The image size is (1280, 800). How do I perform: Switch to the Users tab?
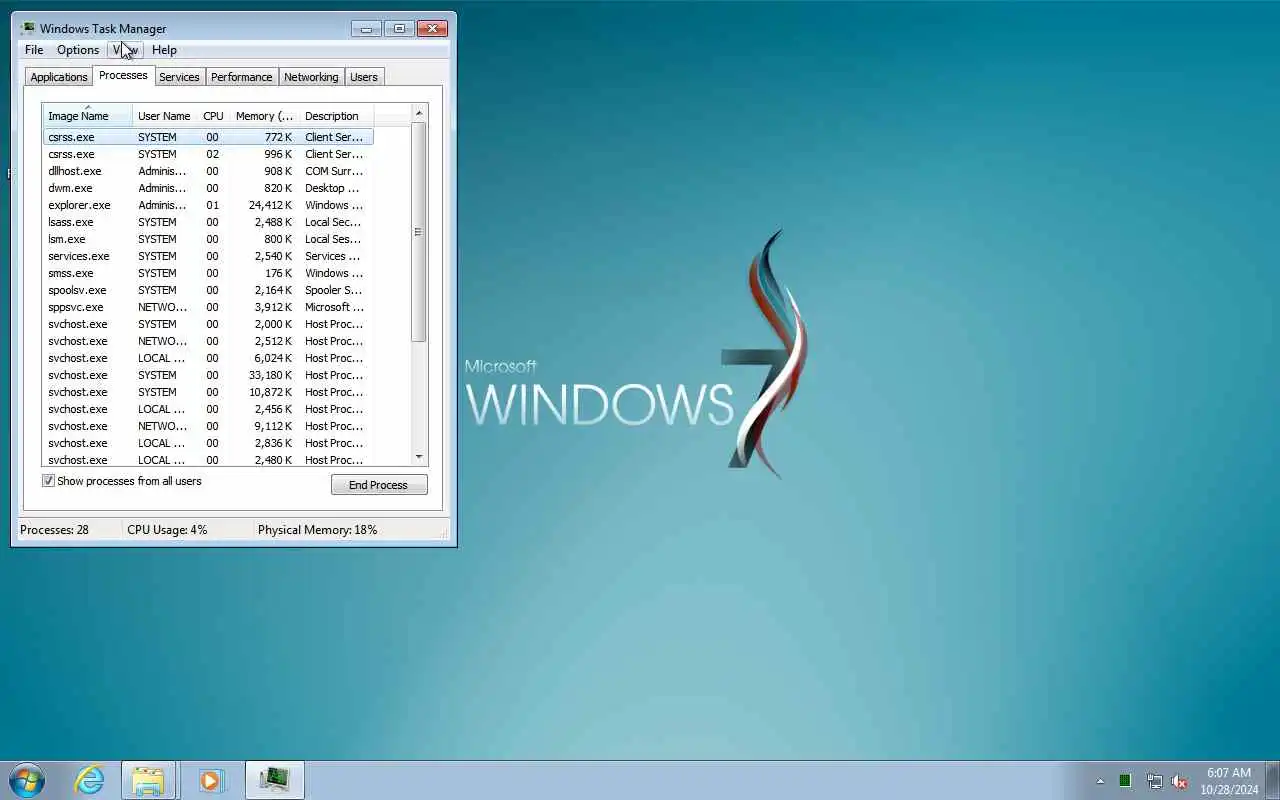364,77
